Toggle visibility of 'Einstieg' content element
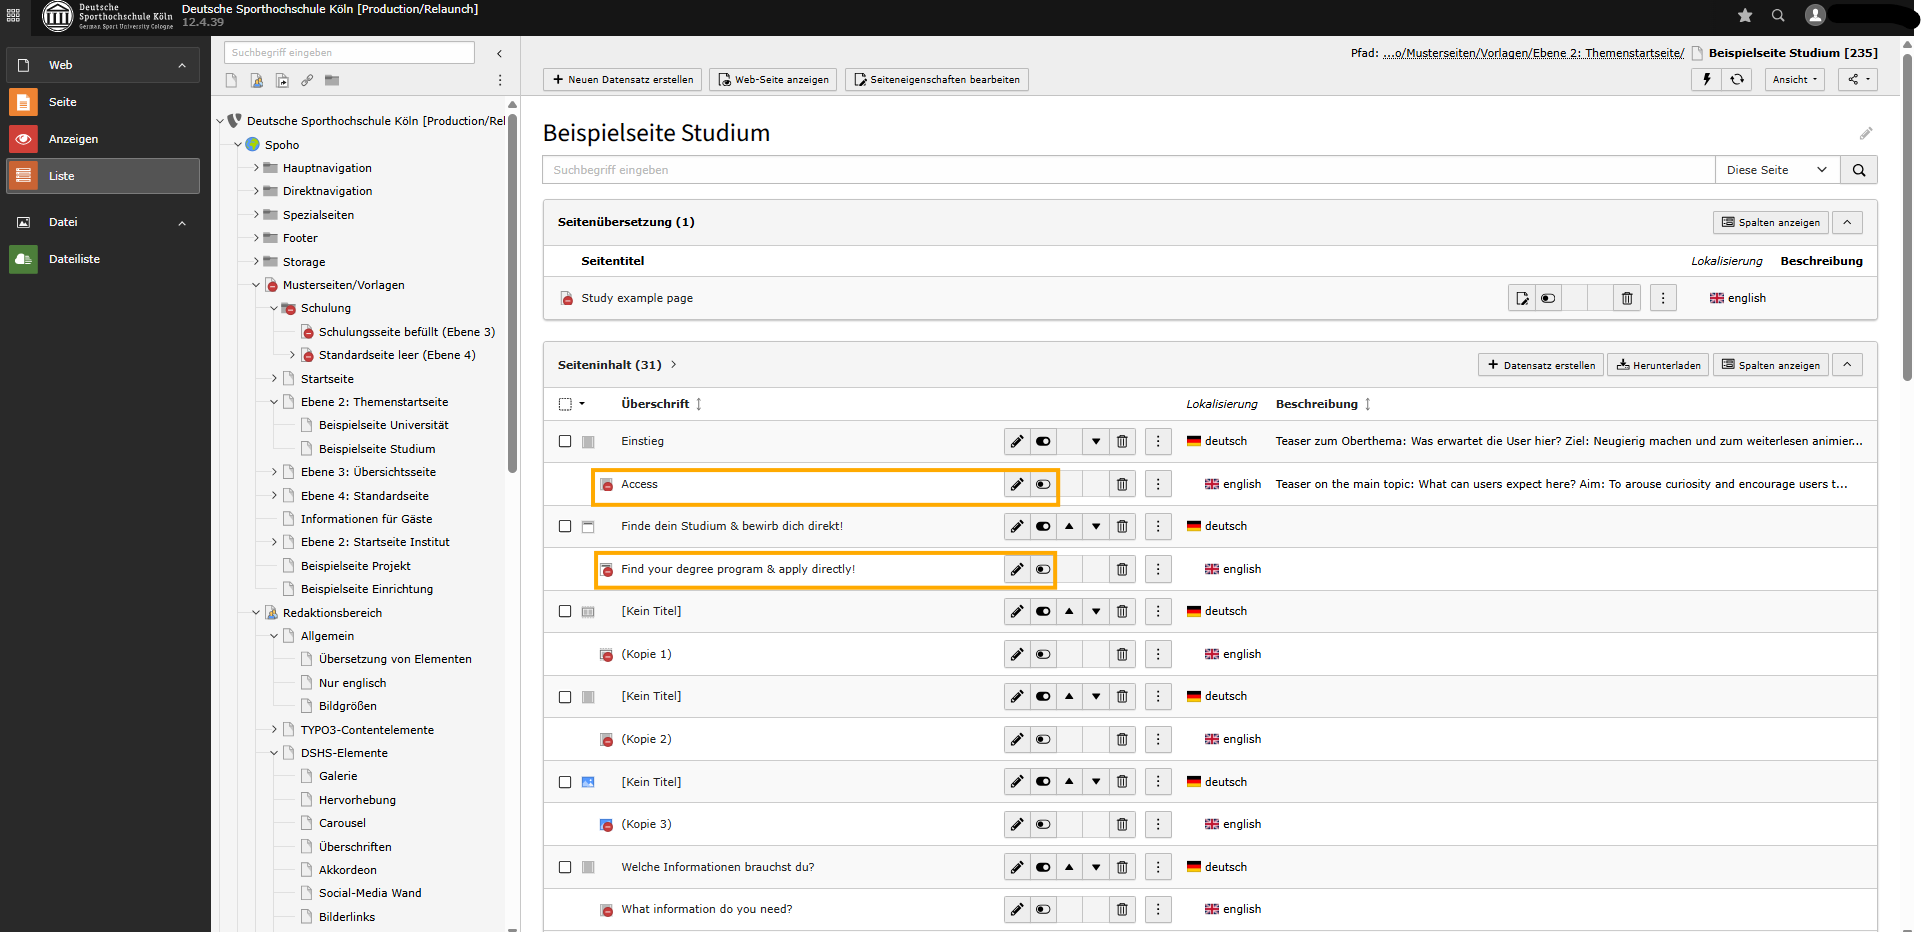 pyautogui.click(x=1043, y=442)
